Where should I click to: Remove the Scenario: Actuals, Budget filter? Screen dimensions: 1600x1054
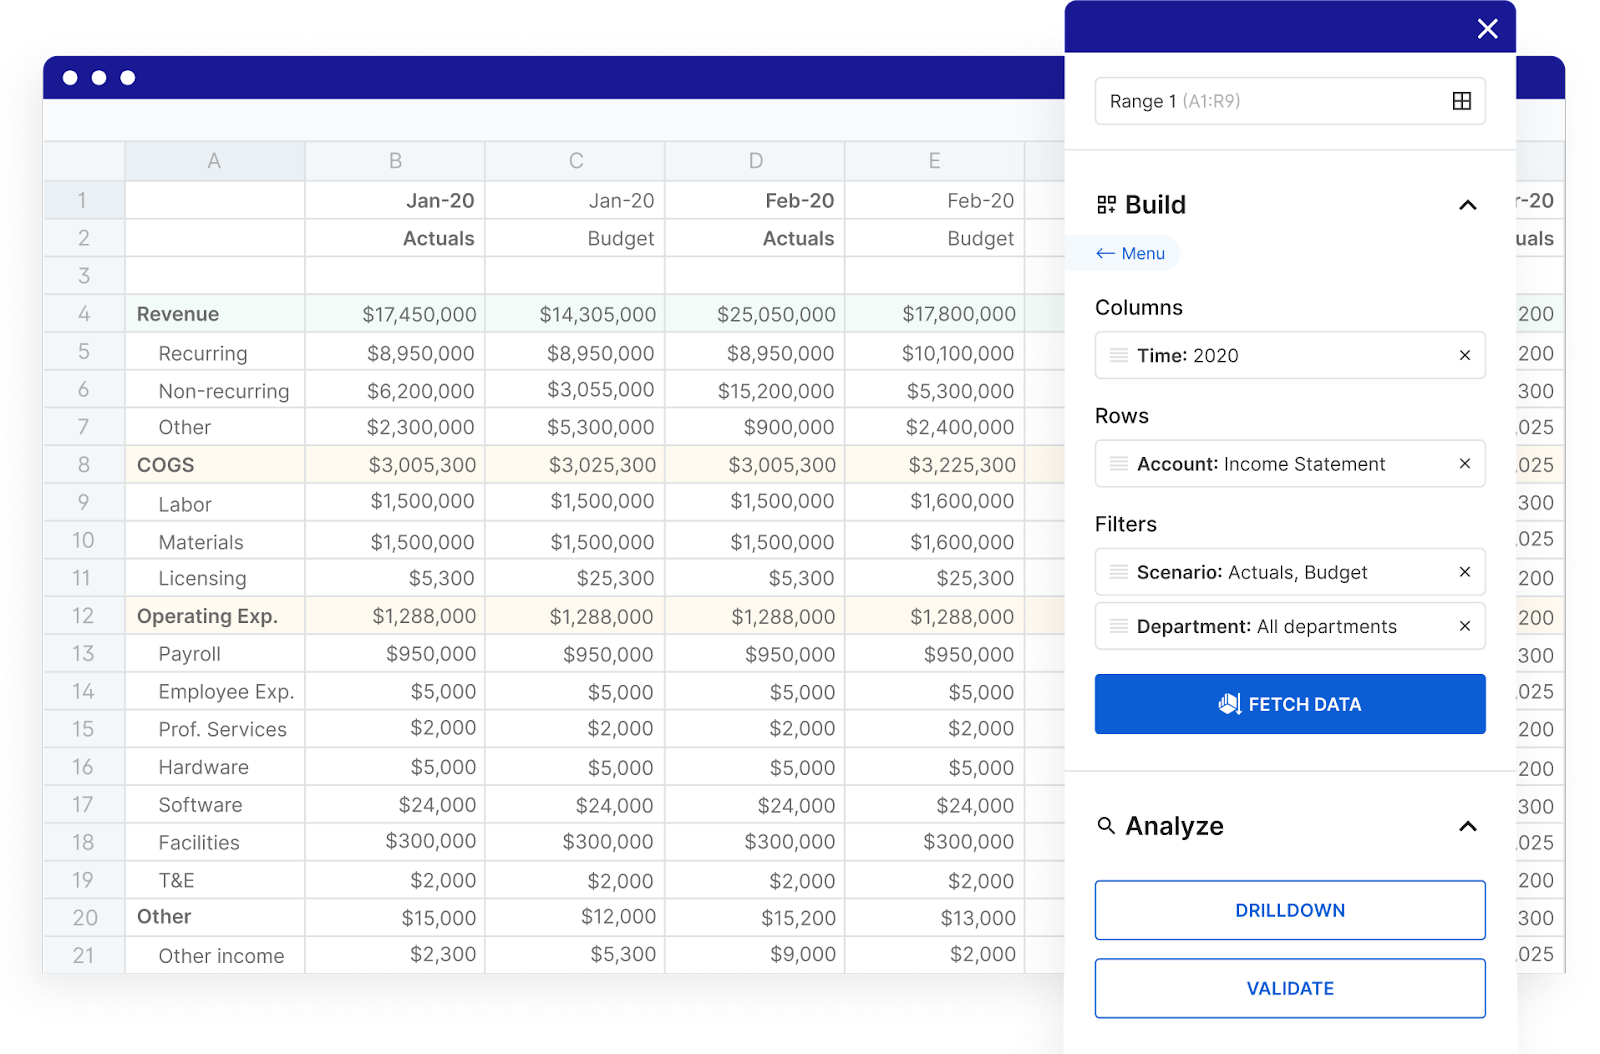[1464, 572]
